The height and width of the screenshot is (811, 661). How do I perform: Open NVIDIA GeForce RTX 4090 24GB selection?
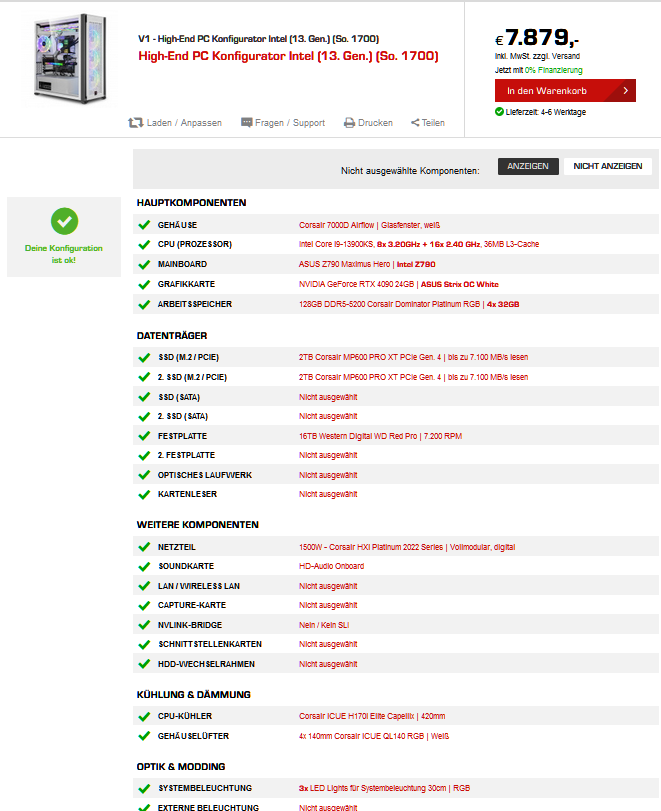pos(399,284)
